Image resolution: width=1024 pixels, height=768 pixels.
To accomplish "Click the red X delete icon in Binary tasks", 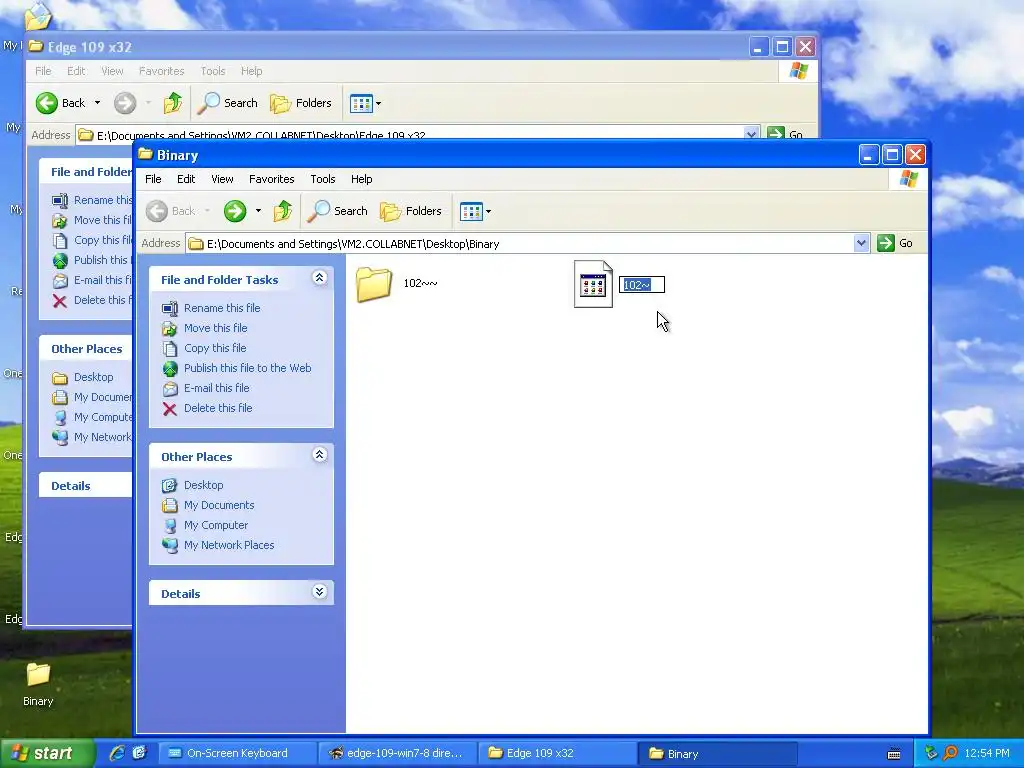I will (x=170, y=409).
